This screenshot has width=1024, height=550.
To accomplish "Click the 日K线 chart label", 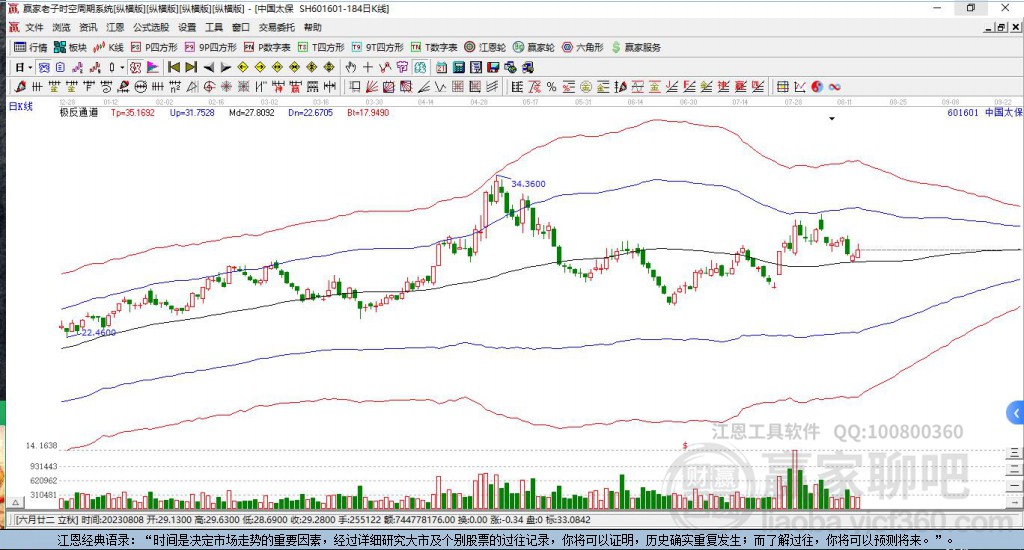I will (x=20, y=106).
